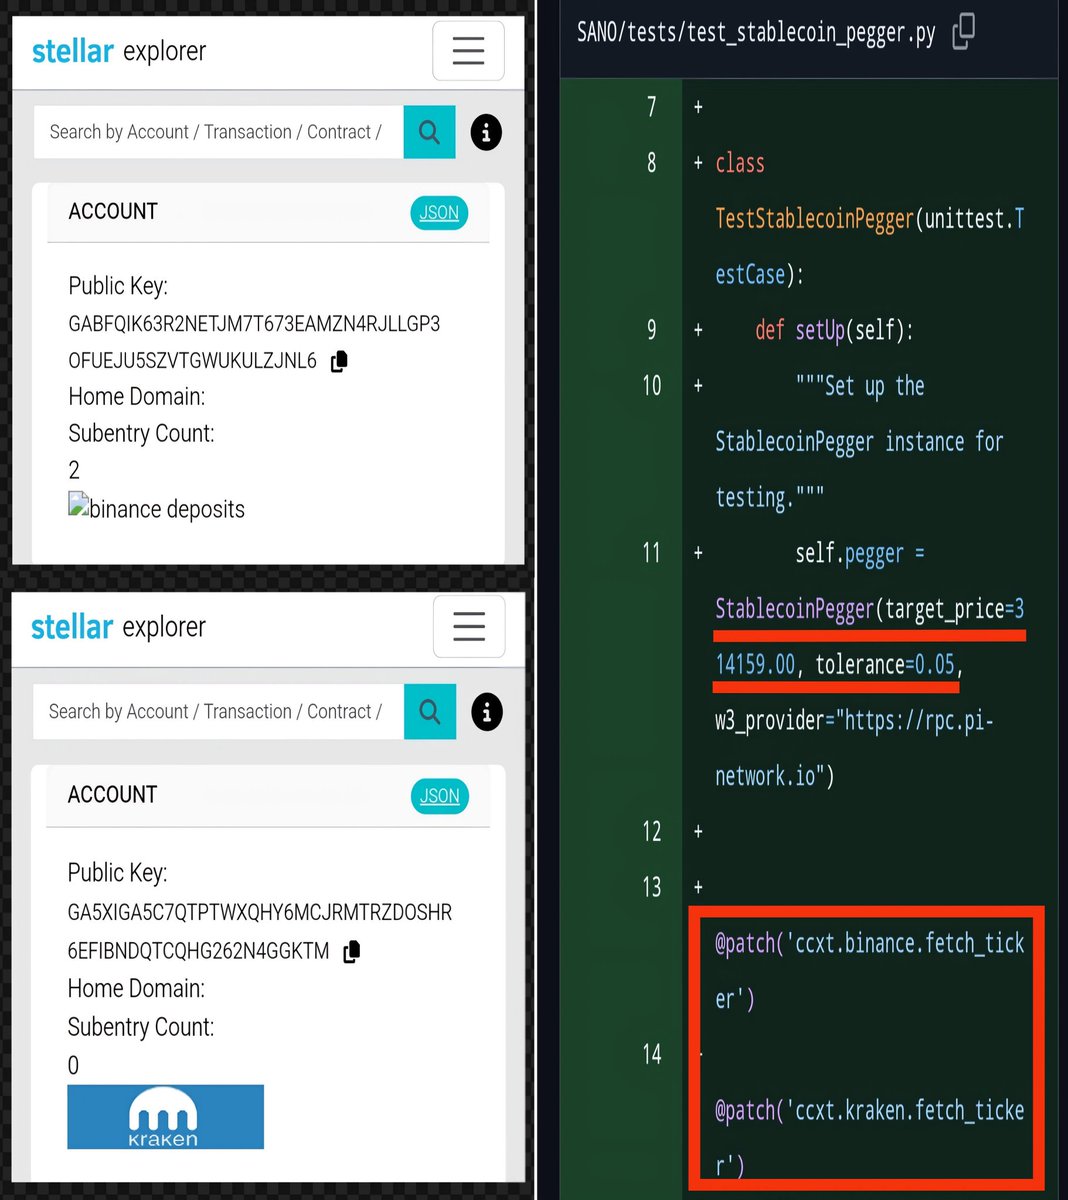Image resolution: width=1068 pixels, height=1200 pixels.
Task: Click stellar explorer logo in bottom panel
Action: point(118,627)
